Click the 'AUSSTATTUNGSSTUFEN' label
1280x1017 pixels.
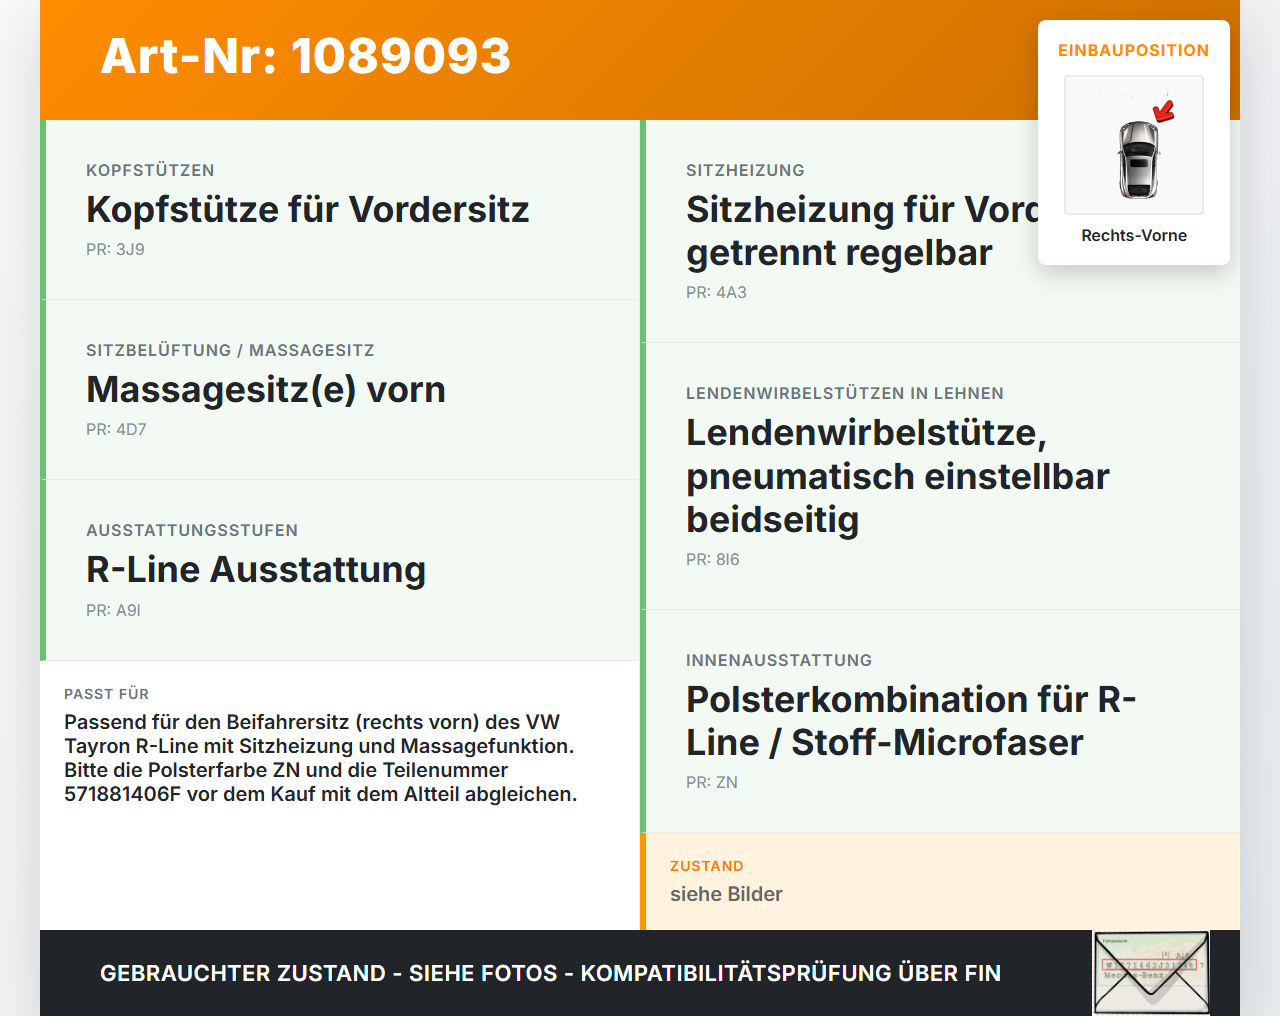(x=192, y=530)
